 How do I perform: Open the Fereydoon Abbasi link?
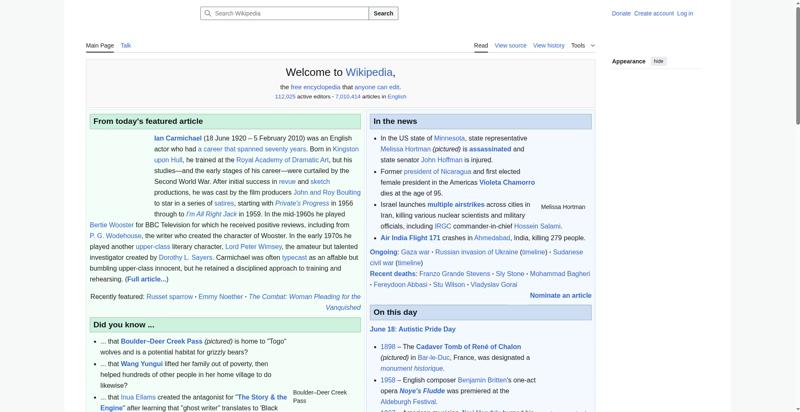400,285
